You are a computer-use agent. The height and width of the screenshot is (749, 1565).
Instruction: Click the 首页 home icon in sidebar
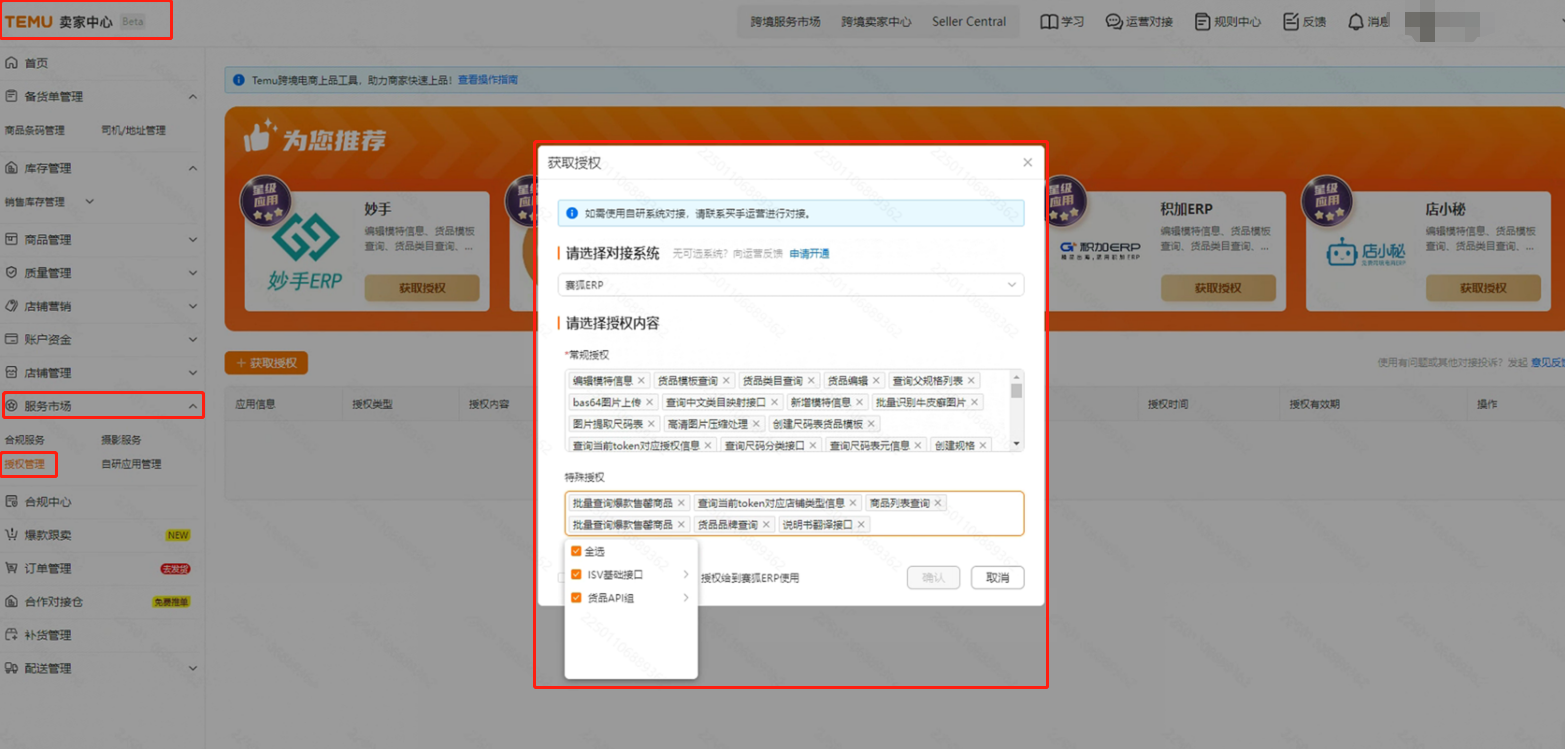click(x=12, y=63)
